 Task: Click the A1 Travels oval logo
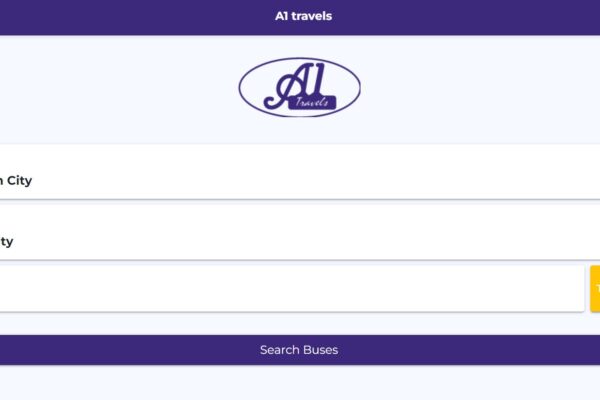coord(300,87)
